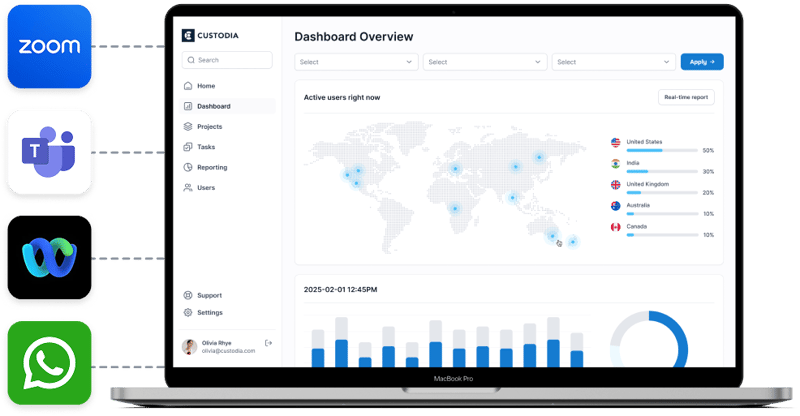
Task: Click the Users people icon
Action: point(188,188)
